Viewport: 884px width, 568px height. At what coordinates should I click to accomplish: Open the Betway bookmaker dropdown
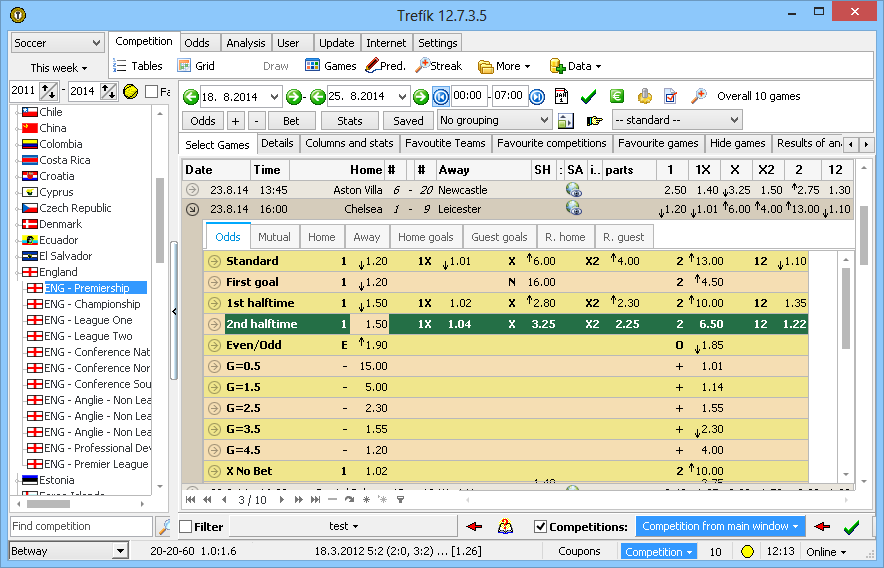68,551
